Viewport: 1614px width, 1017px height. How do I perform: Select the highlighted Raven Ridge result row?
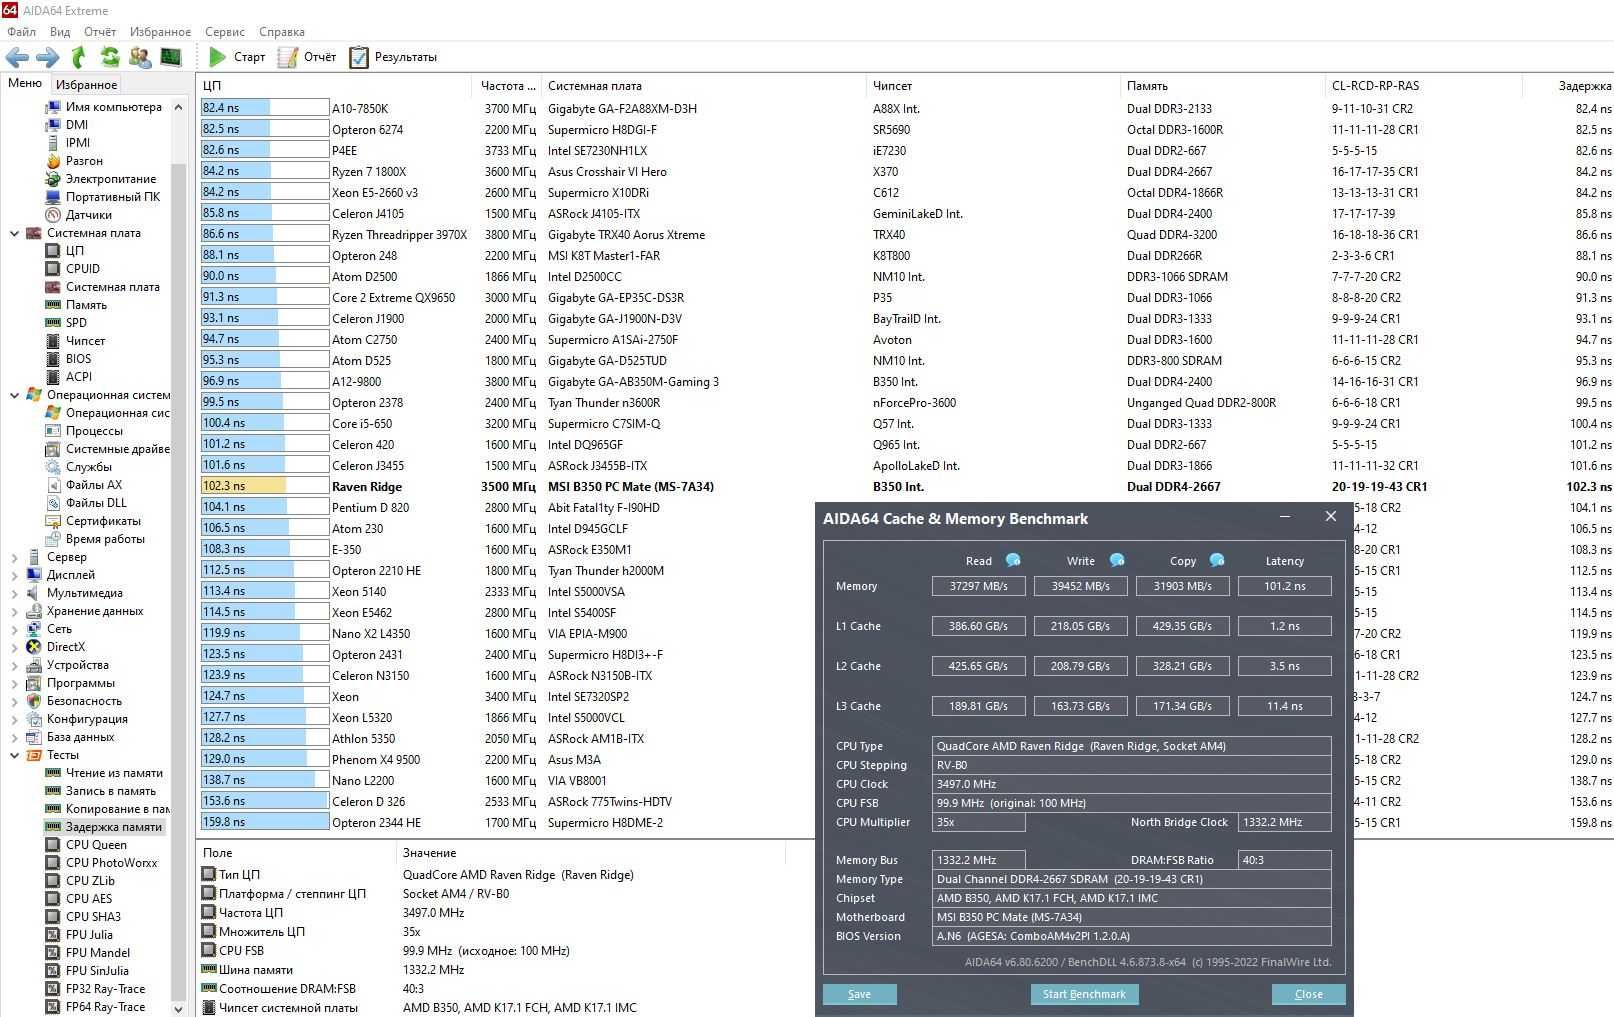click(x=905, y=487)
